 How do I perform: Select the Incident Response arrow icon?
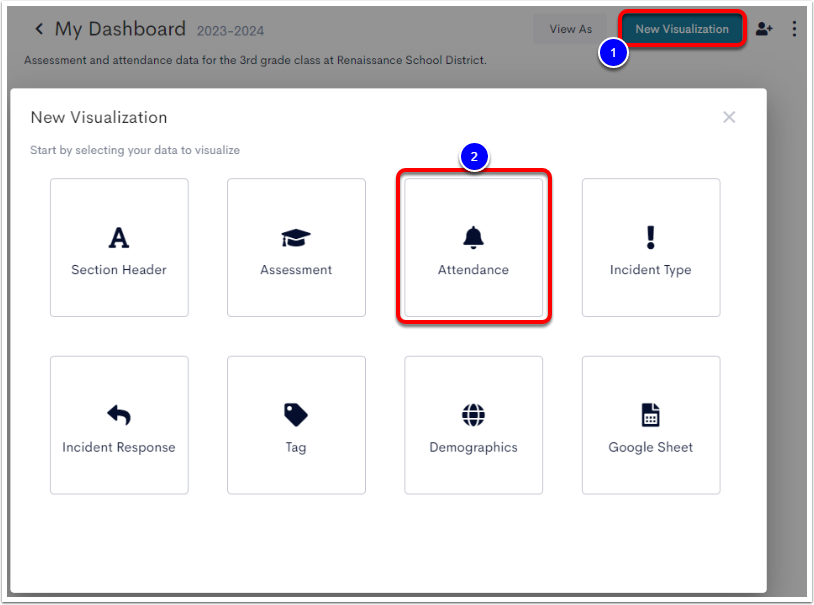pos(119,415)
